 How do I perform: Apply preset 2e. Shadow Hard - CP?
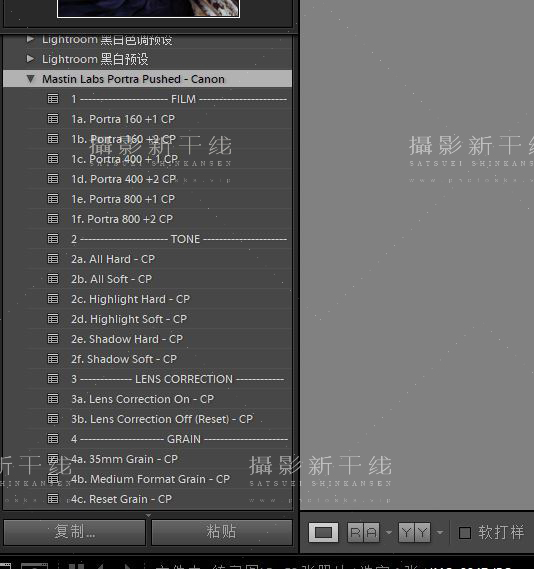[127, 339]
